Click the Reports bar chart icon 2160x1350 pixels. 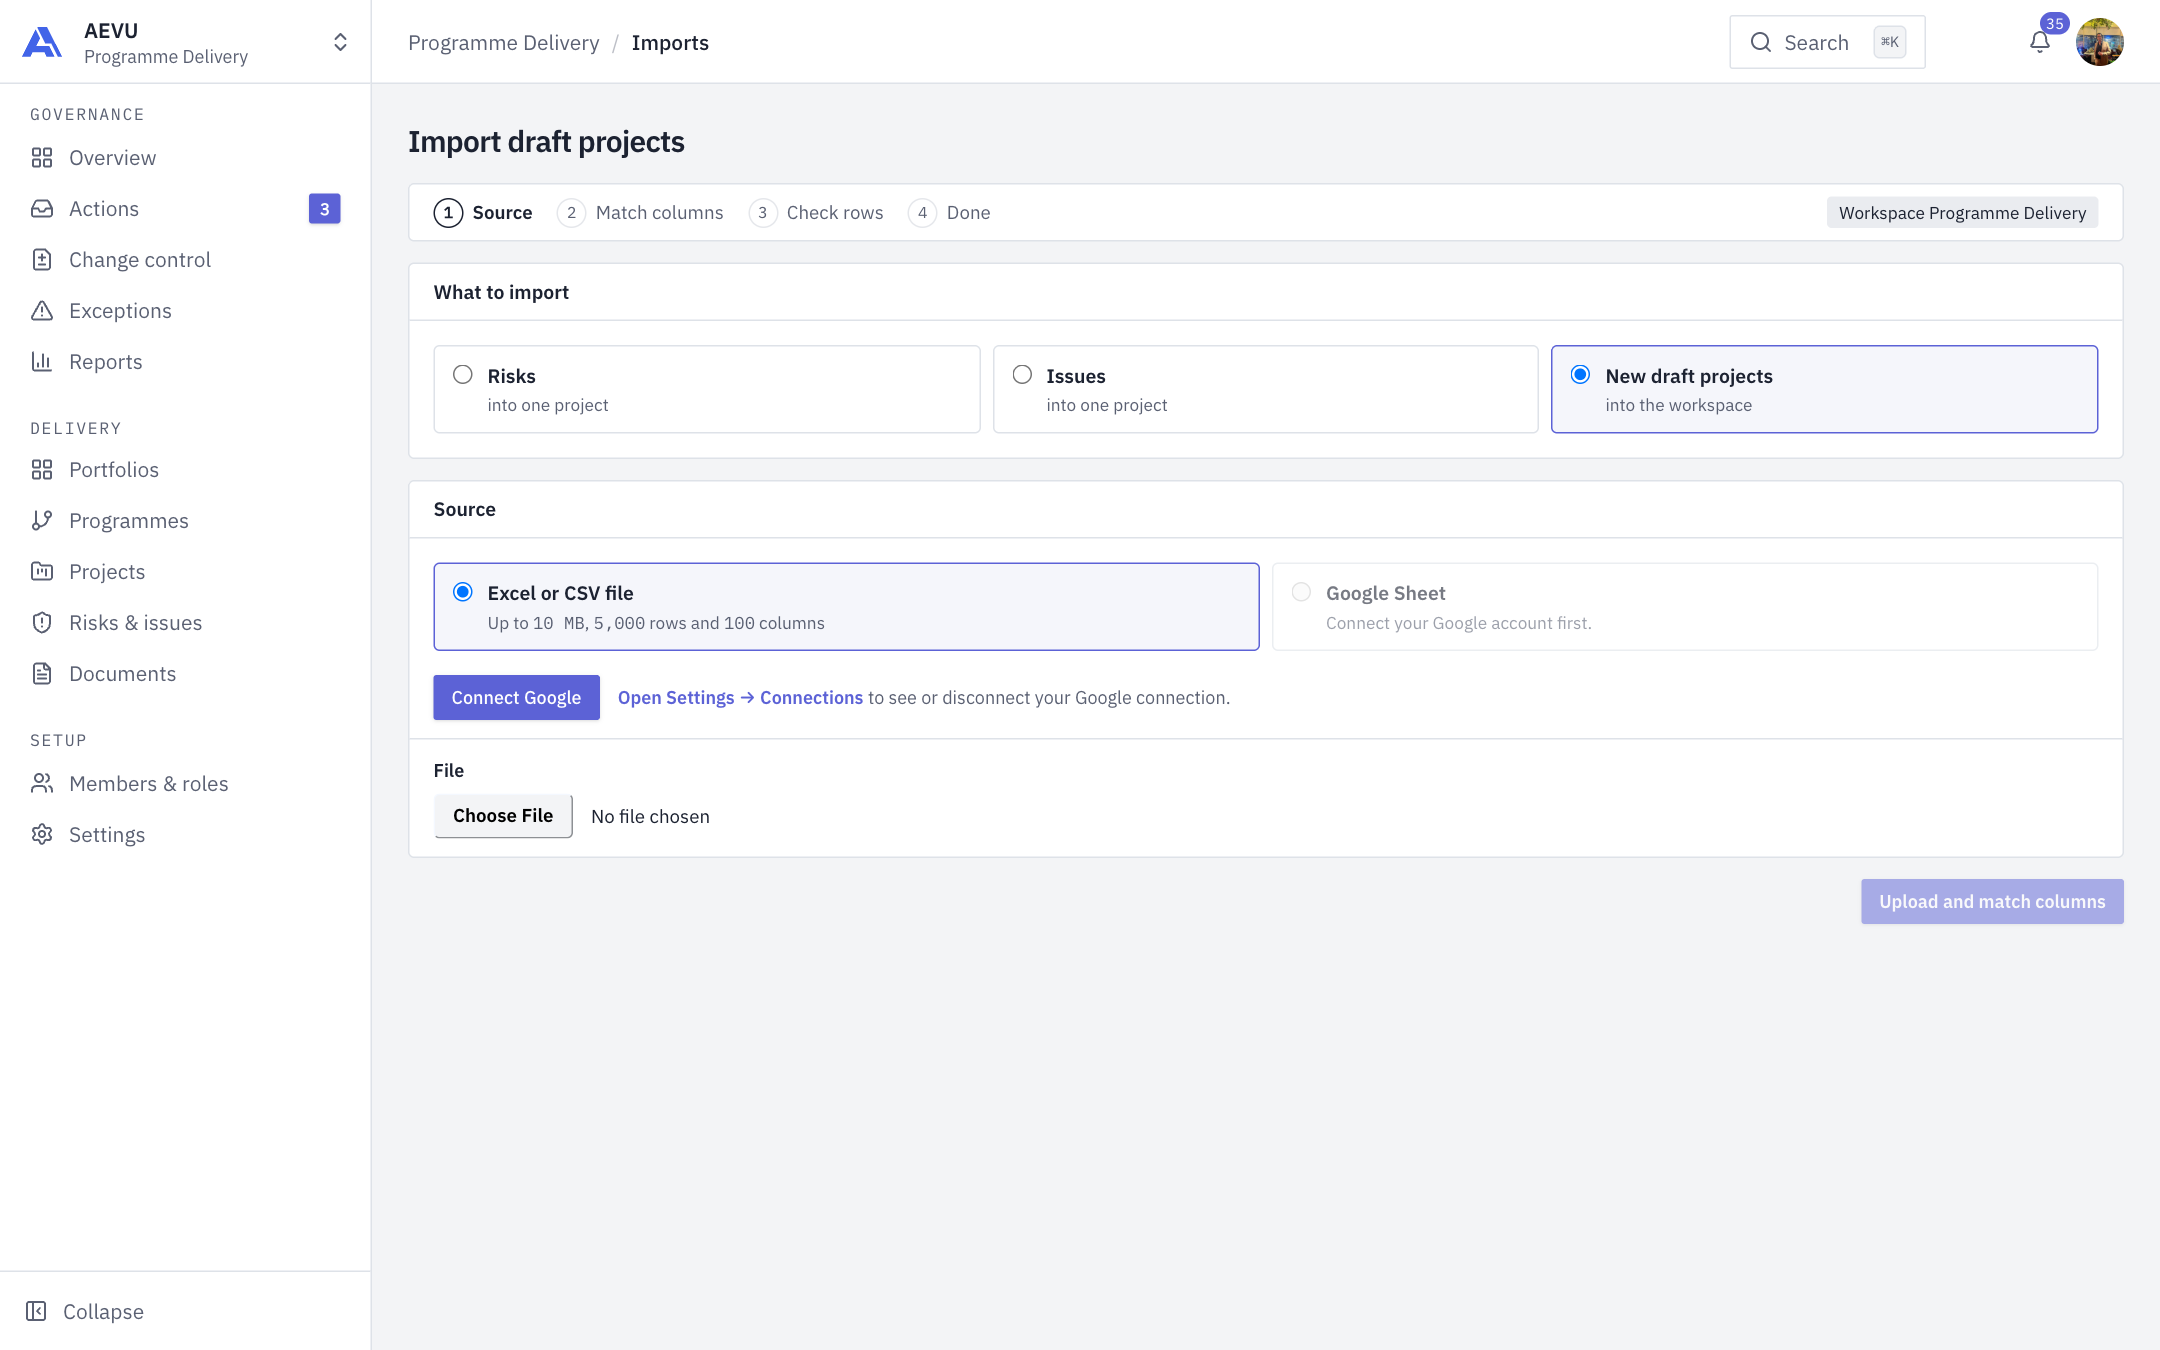[x=42, y=362]
